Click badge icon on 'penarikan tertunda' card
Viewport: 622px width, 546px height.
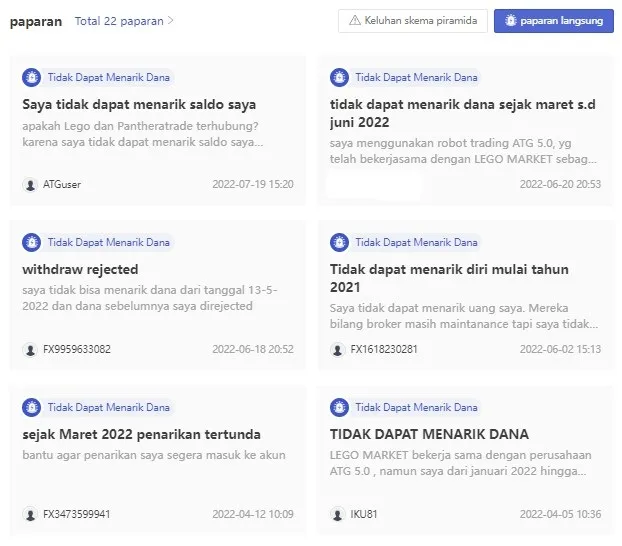point(31,408)
